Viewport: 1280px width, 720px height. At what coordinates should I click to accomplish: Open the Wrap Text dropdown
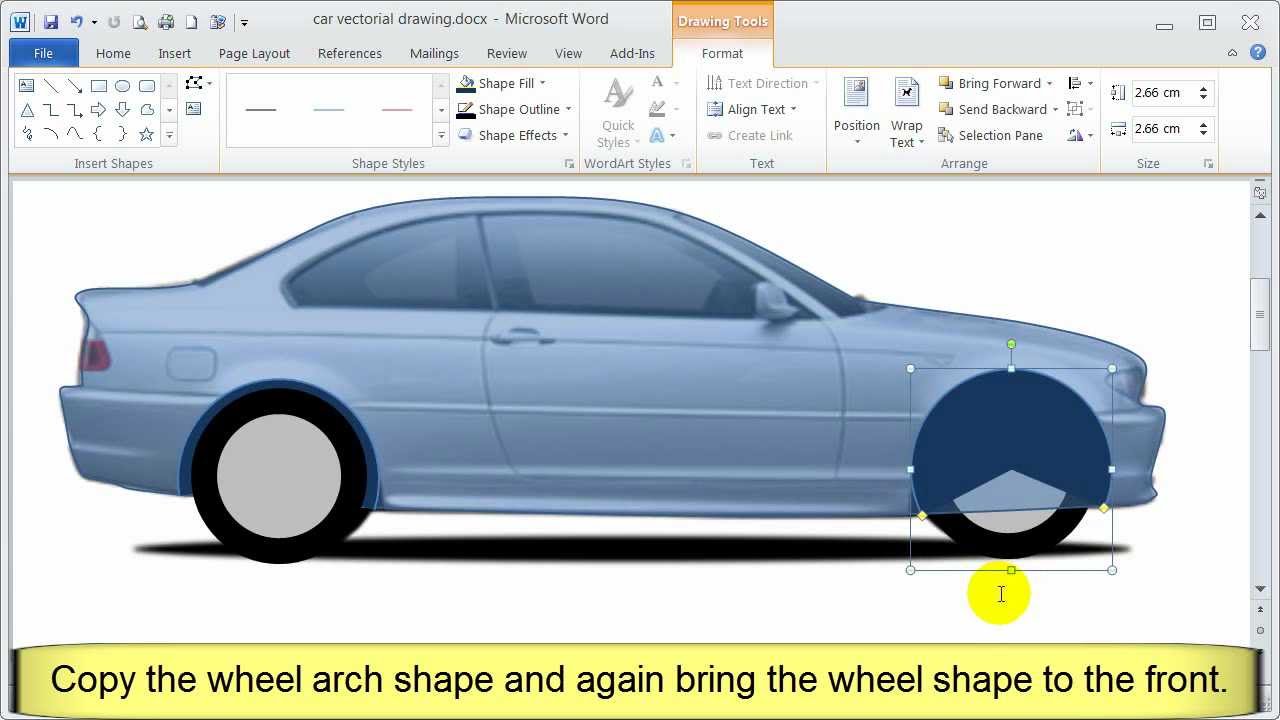[906, 112]
